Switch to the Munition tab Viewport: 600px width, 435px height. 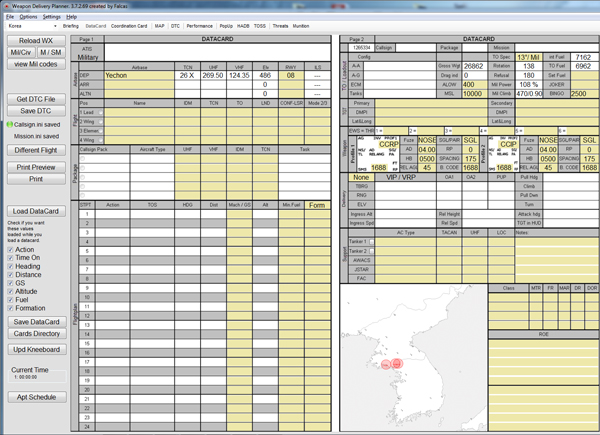[x=301, y=26]
